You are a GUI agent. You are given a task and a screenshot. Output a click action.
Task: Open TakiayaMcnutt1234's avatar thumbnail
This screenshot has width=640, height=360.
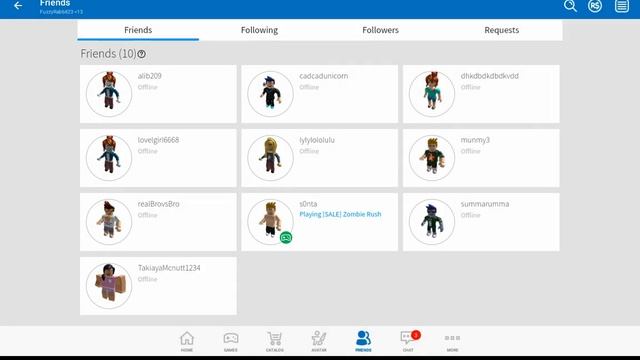pyautogui.click(x=109, y=286)
